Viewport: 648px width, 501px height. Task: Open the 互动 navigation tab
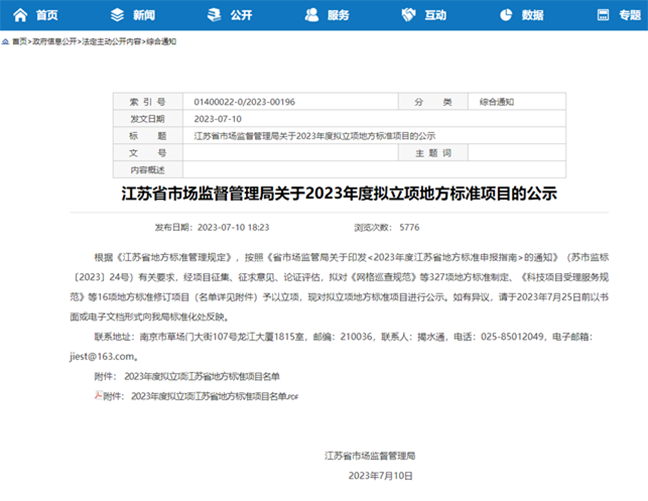[x=435, y=15]
